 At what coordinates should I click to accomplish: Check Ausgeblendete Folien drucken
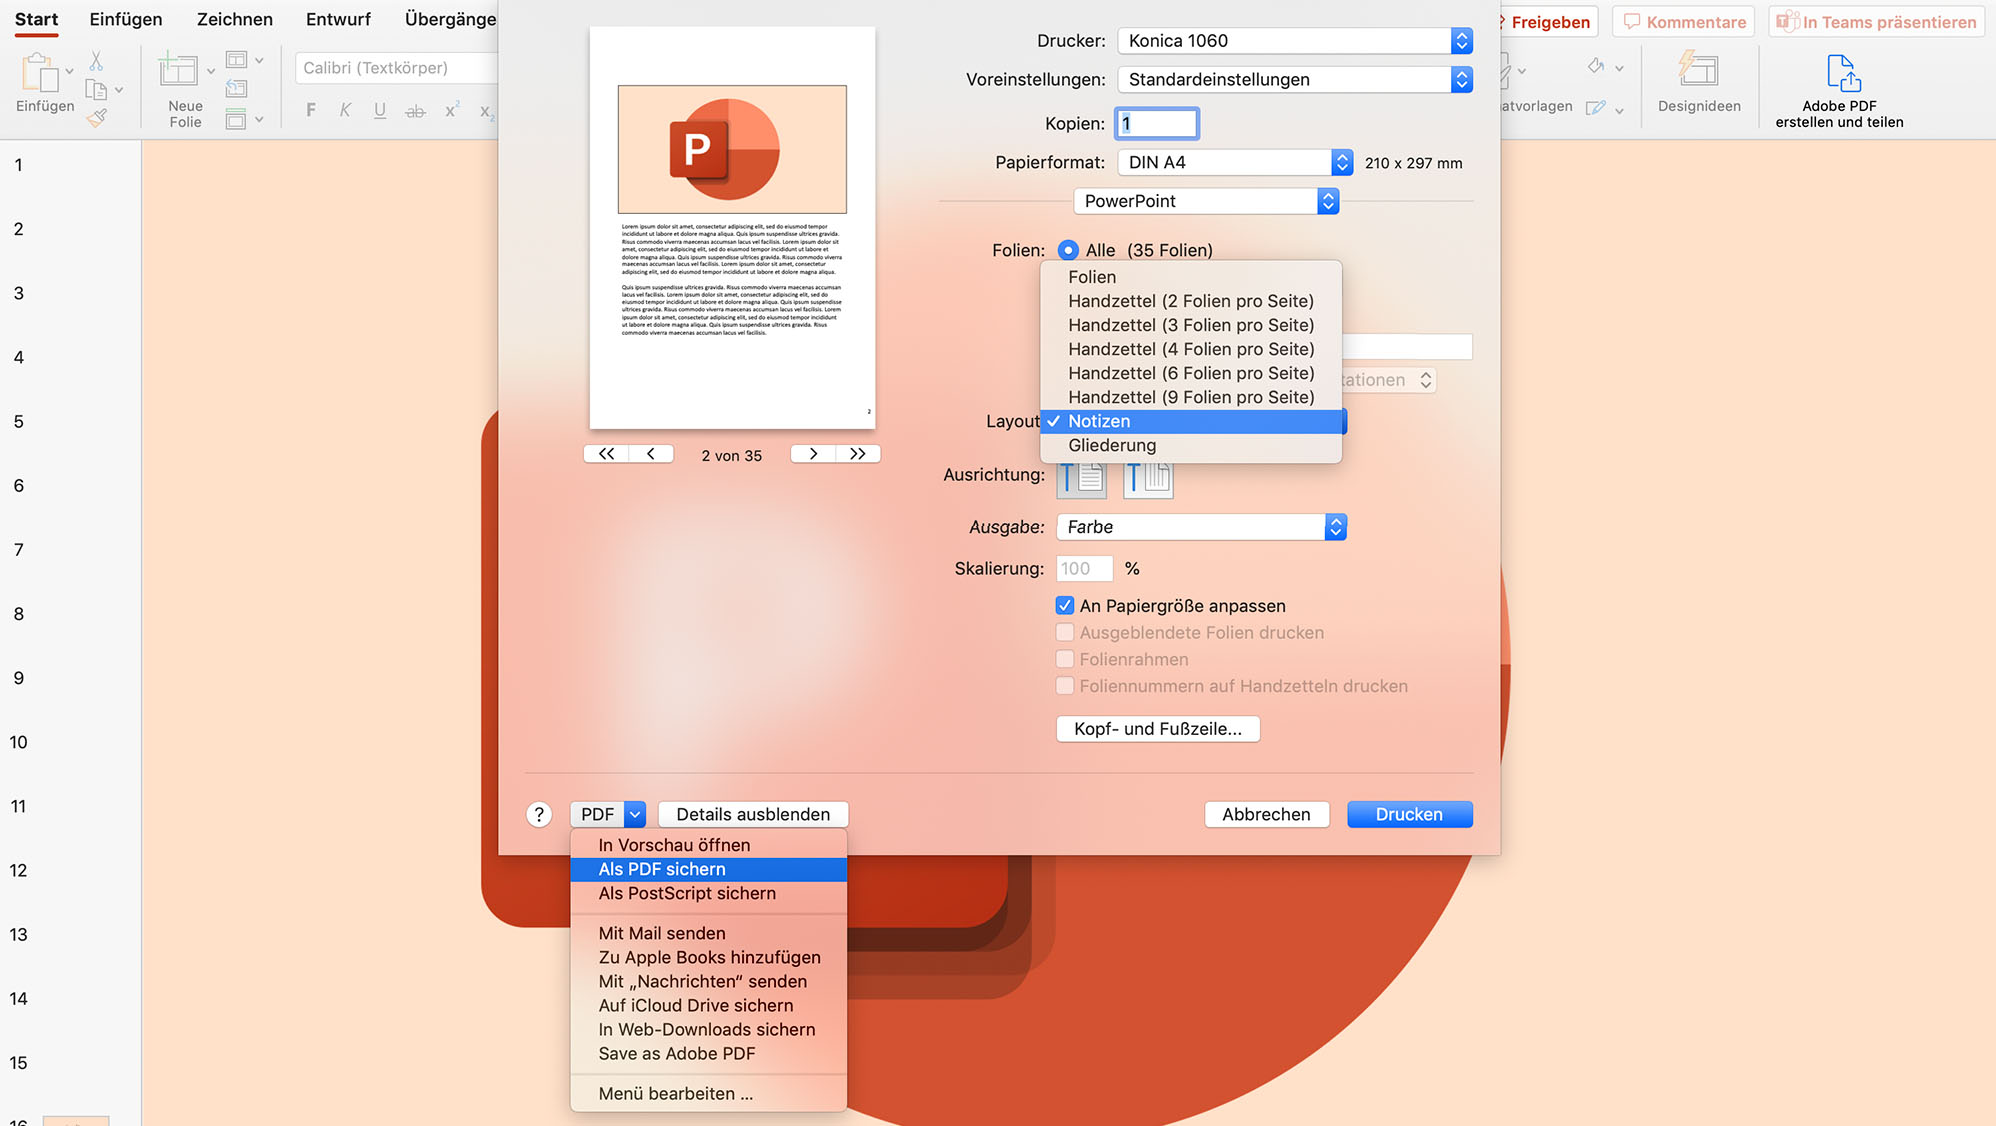point(1065,633)
